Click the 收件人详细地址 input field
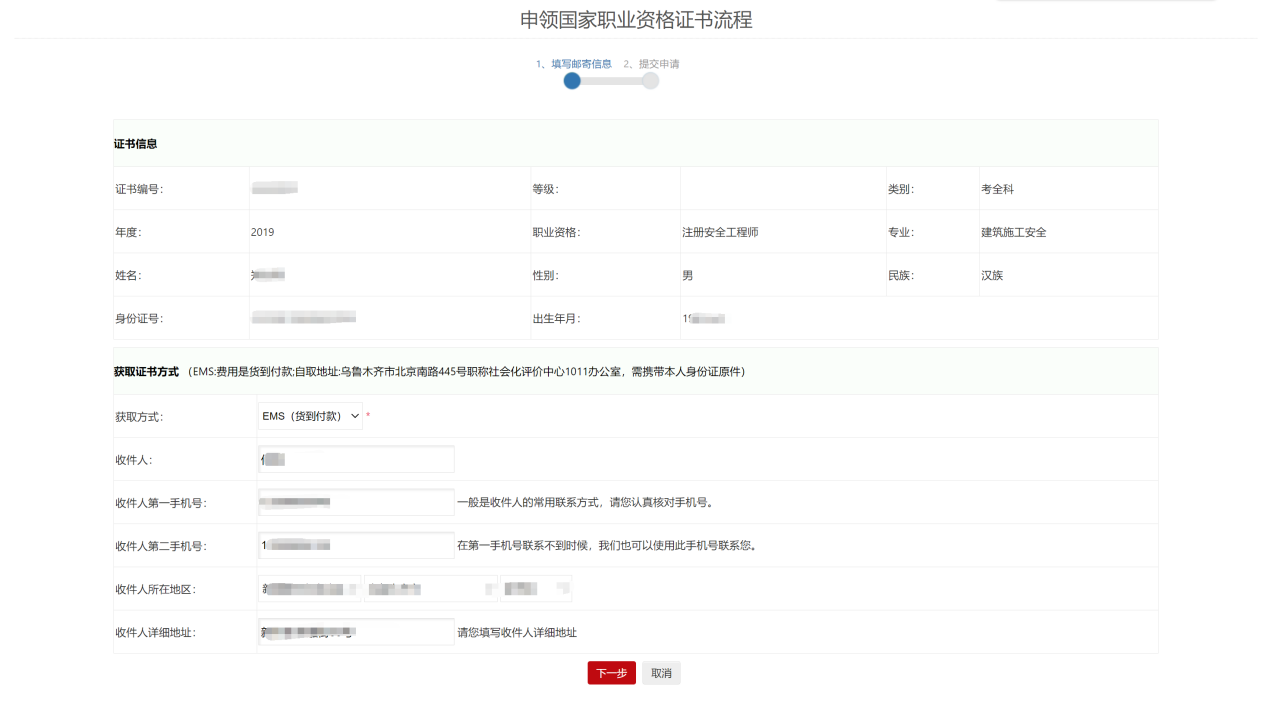This screenshot has height=719, width=1269. (x=356, y=632)
